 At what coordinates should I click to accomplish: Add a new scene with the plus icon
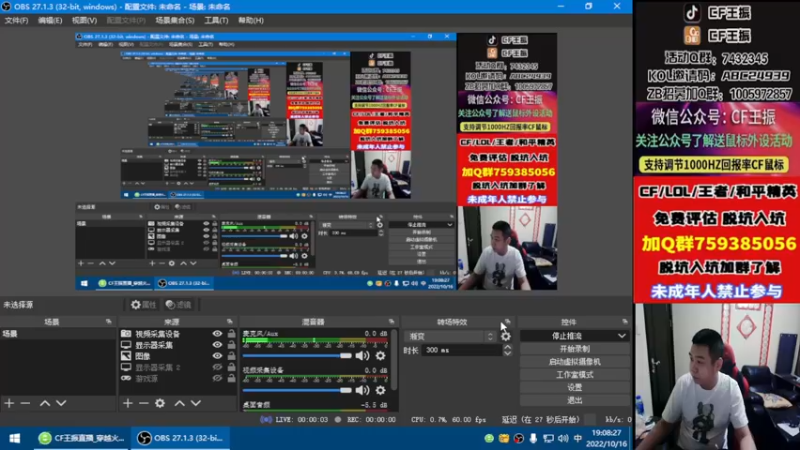click(x=9, y=403)
